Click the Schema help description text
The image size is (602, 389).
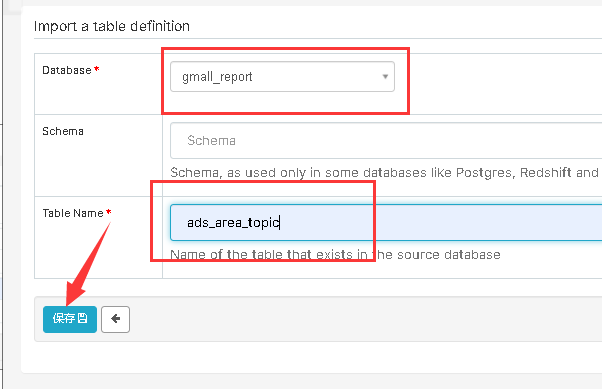tap(386, 173)
